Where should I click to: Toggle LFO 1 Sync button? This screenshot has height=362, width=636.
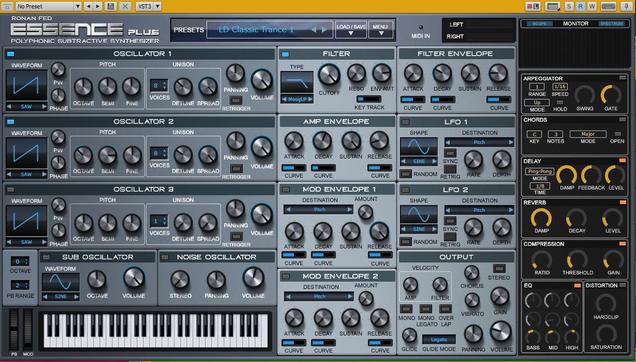[x=450, y=153]
